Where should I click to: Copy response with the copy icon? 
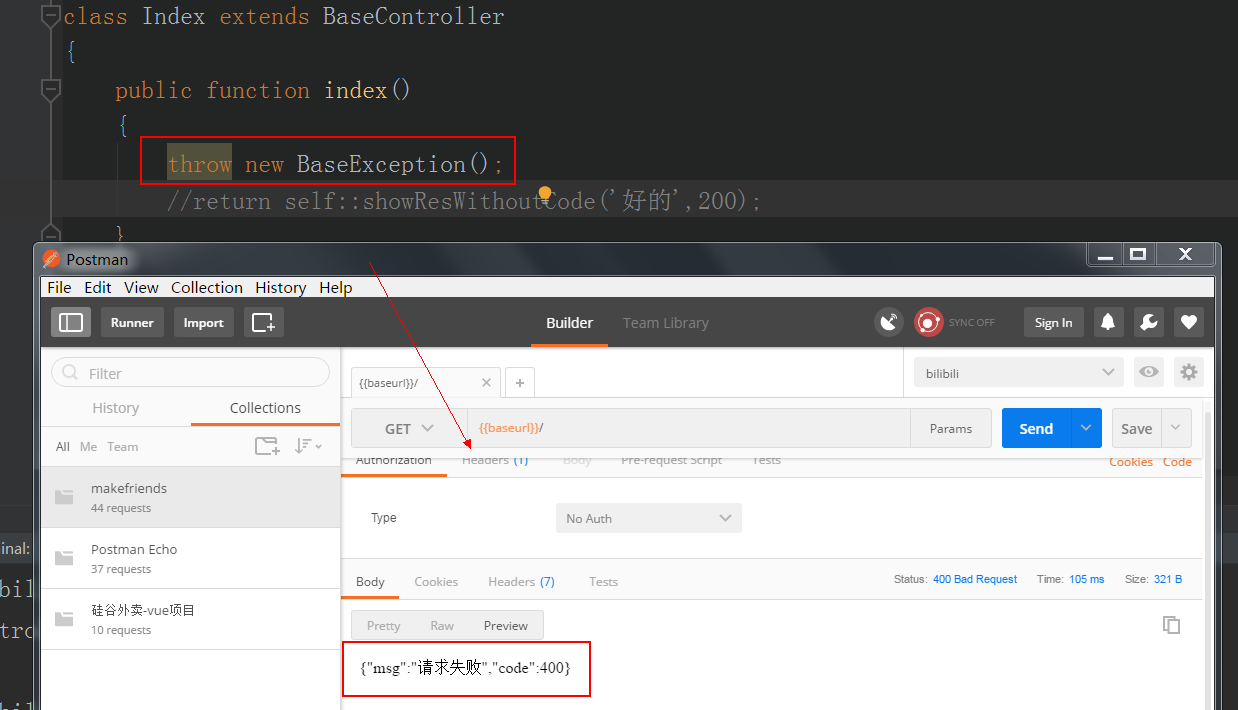pos(1171,625)
